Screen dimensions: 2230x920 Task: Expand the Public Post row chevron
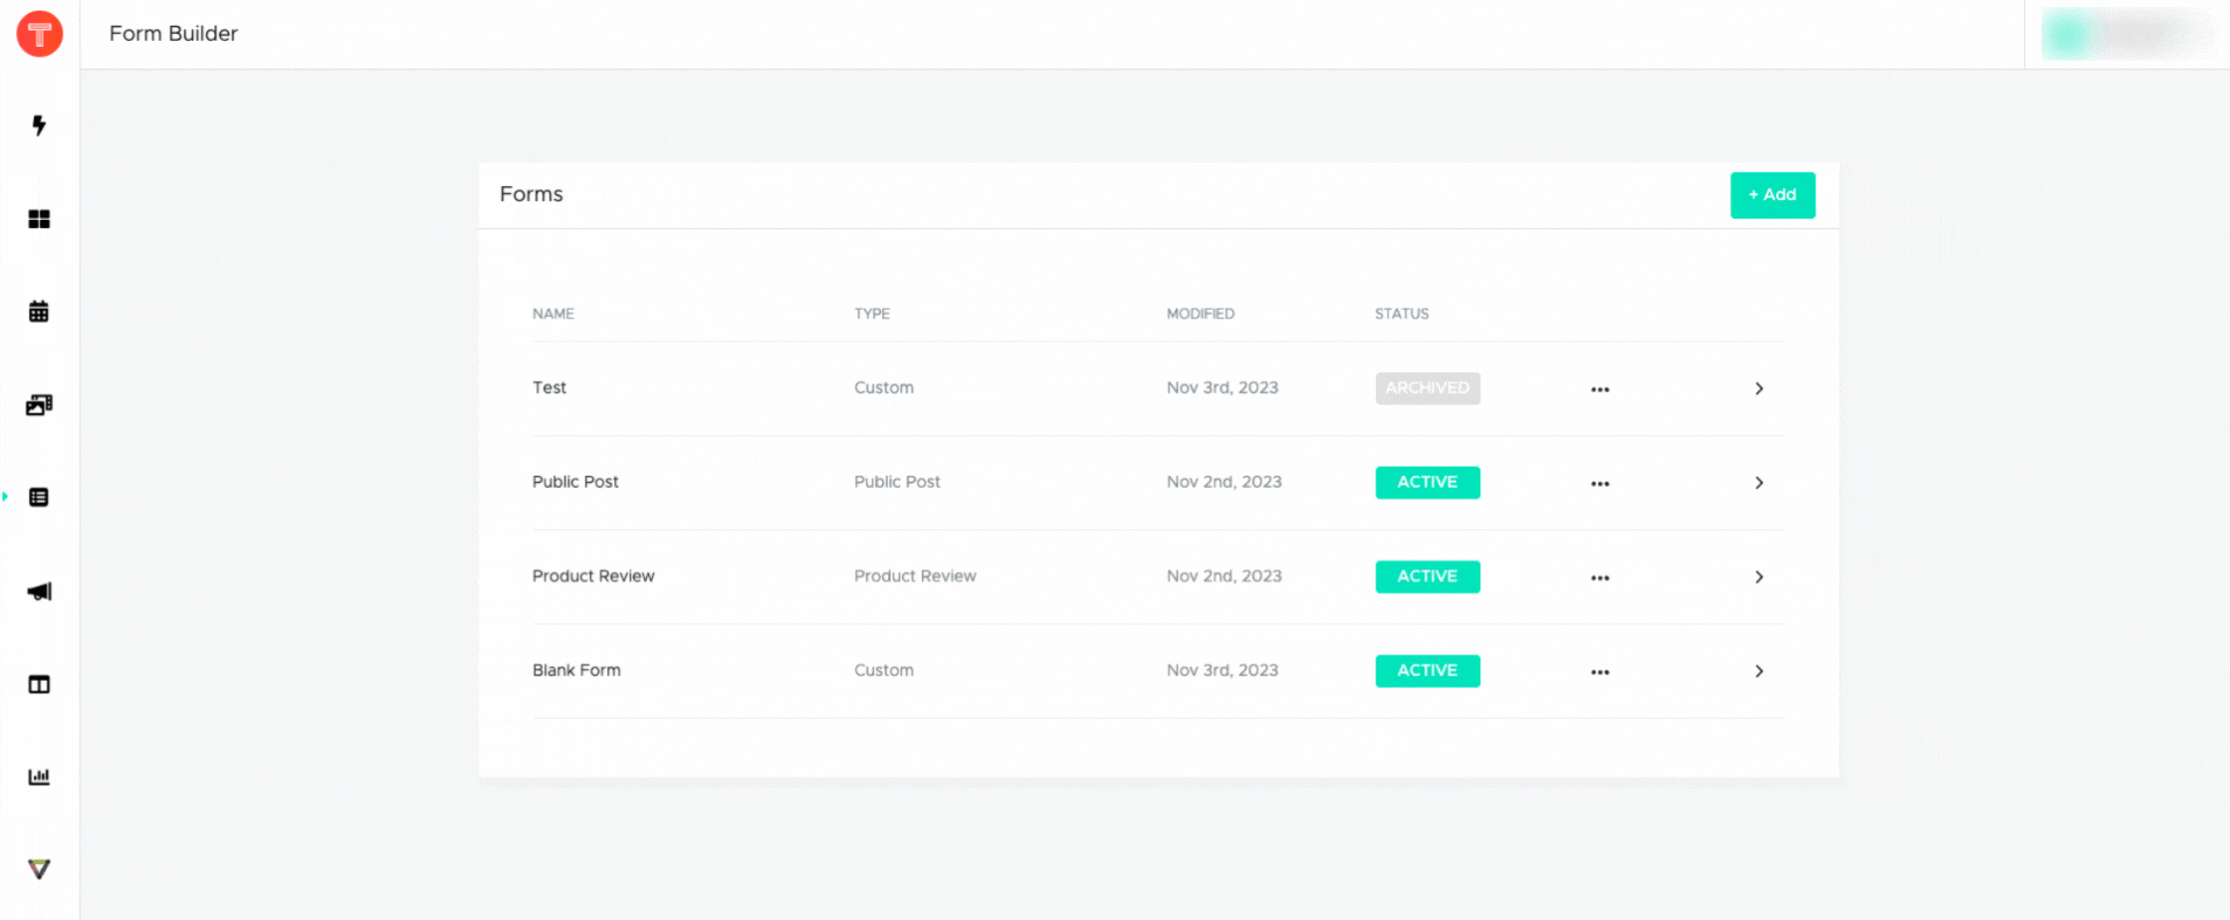click(x=1759, y=482)
